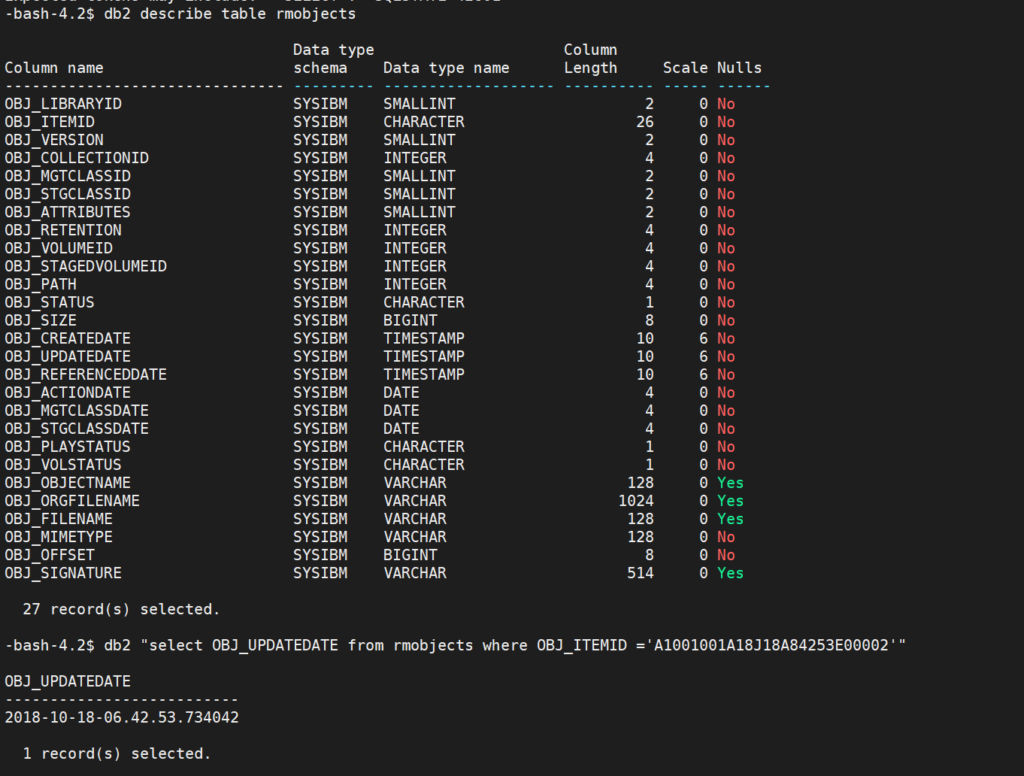Click length value 1024
Image resolution: width=1024 pixels, height=776 pixels.
636,501
